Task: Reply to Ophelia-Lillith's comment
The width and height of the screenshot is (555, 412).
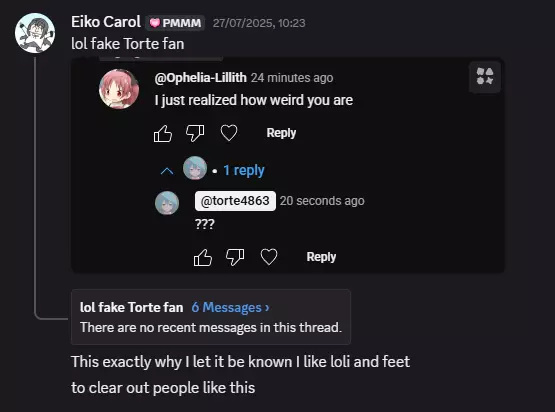Action: 281,133
